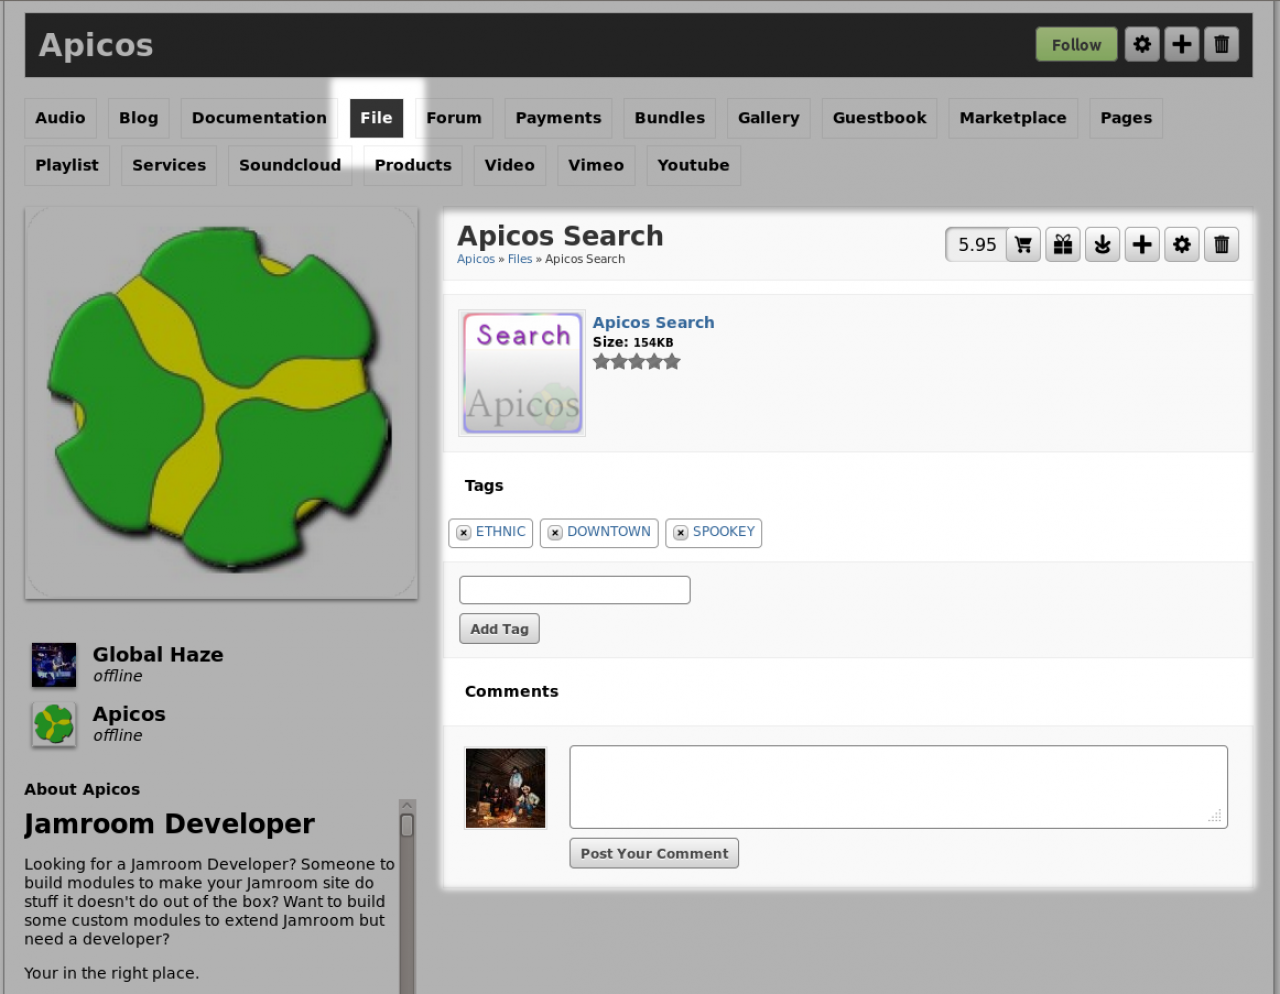Remove the SPOOKEY tag
1280x994 pixels.
click(x=681, y=533)
